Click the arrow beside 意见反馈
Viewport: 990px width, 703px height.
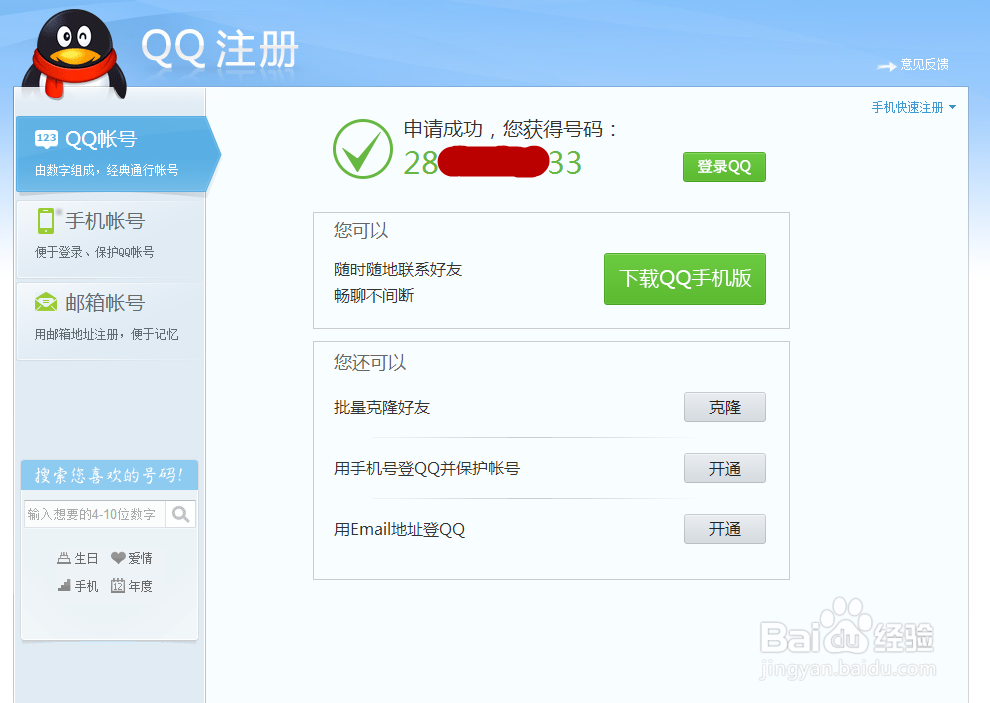tap(886, 66)
